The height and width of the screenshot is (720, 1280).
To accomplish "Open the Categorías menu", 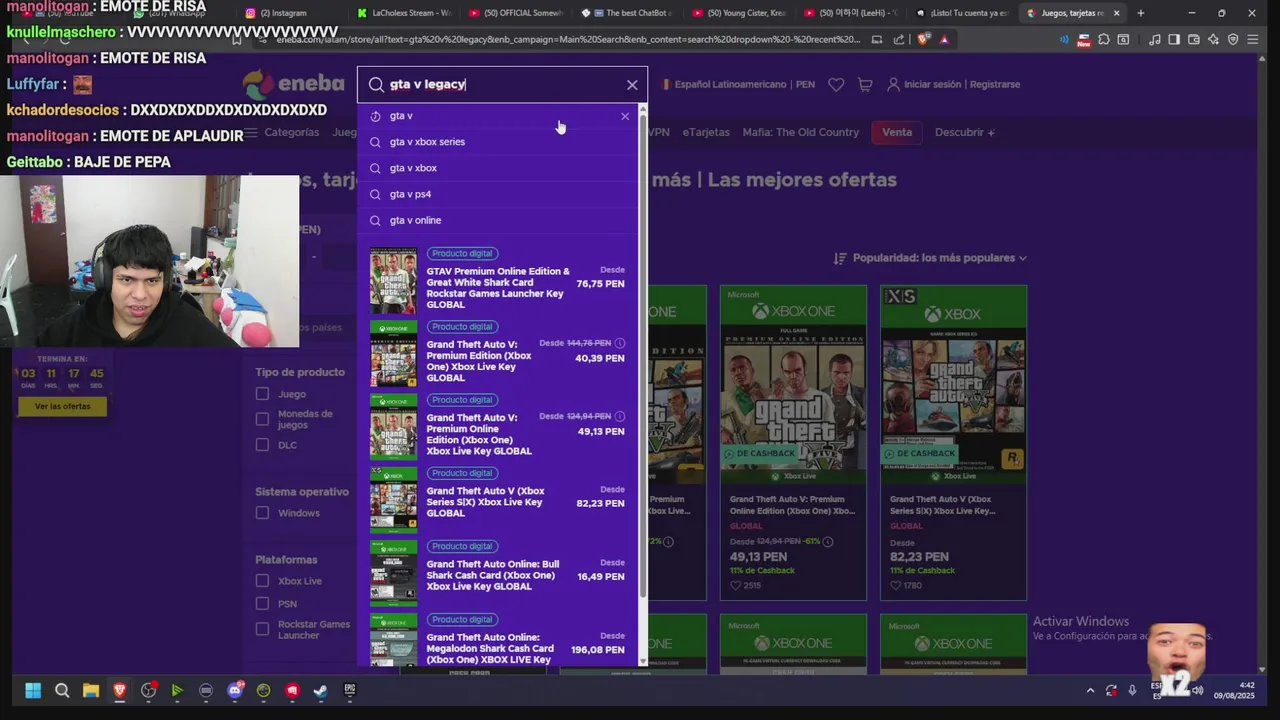I will point(283,132).
